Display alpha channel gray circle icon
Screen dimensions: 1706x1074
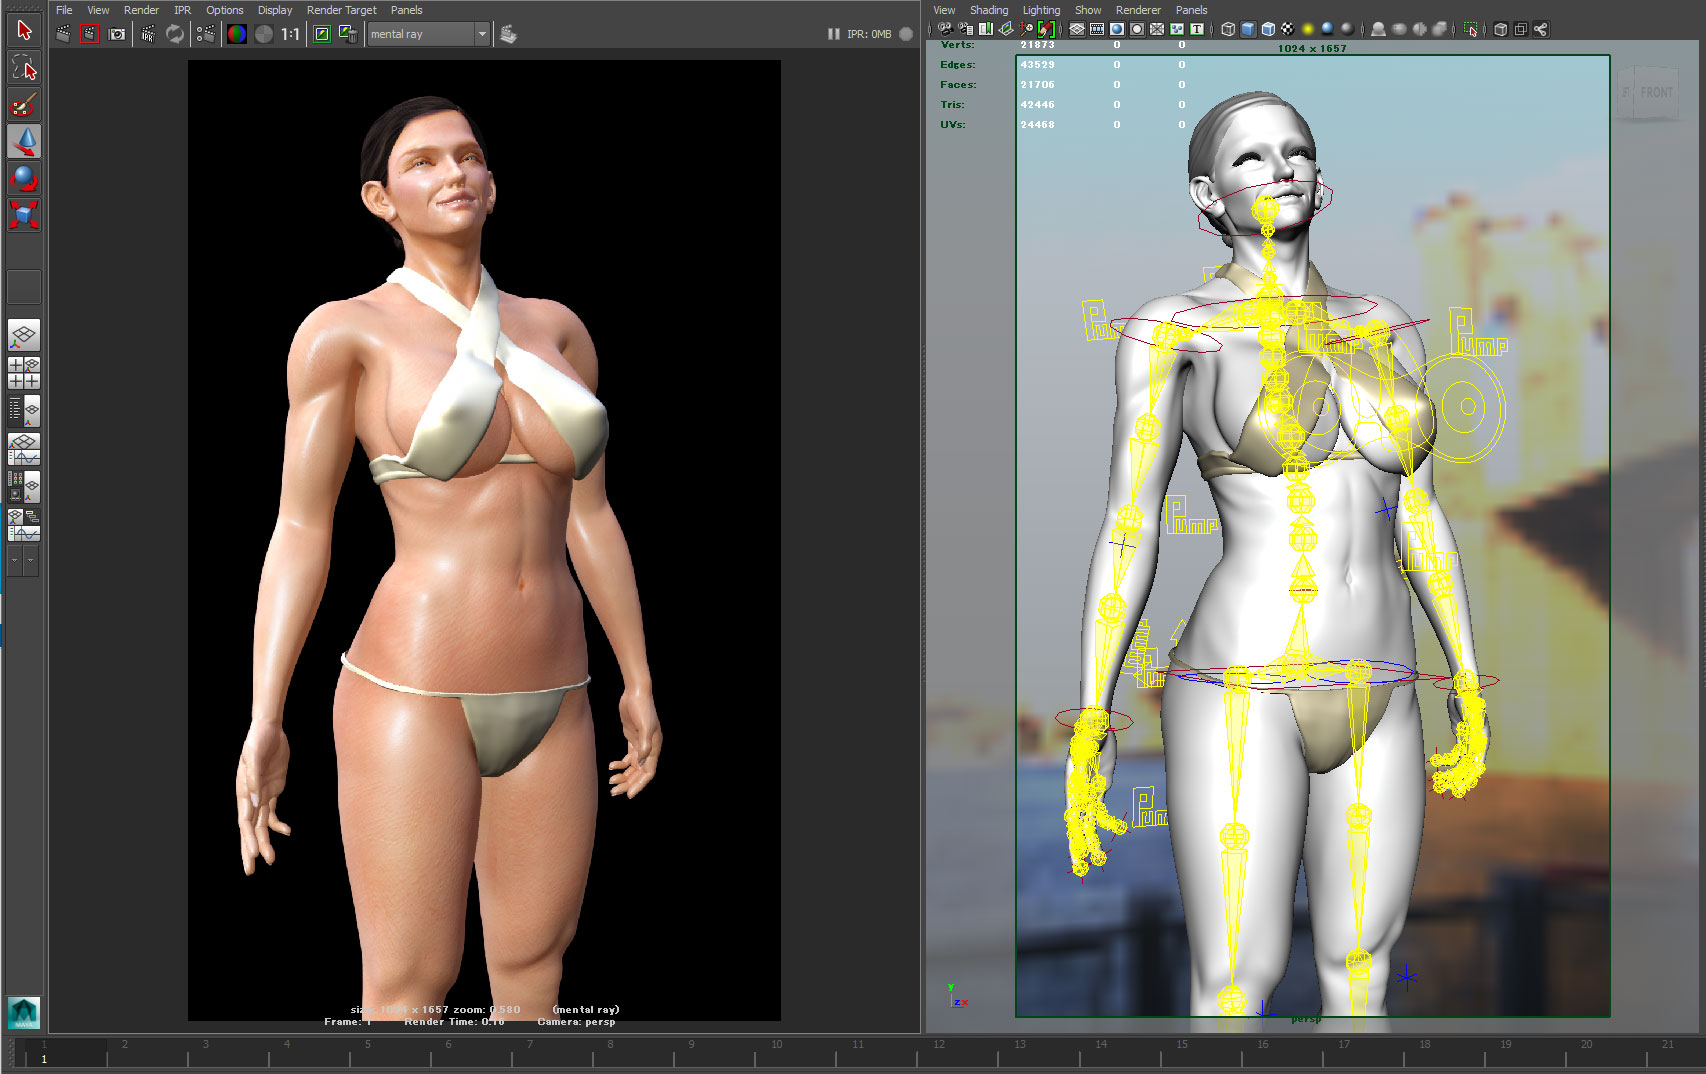pyautogui.click(x=264, y=34)
